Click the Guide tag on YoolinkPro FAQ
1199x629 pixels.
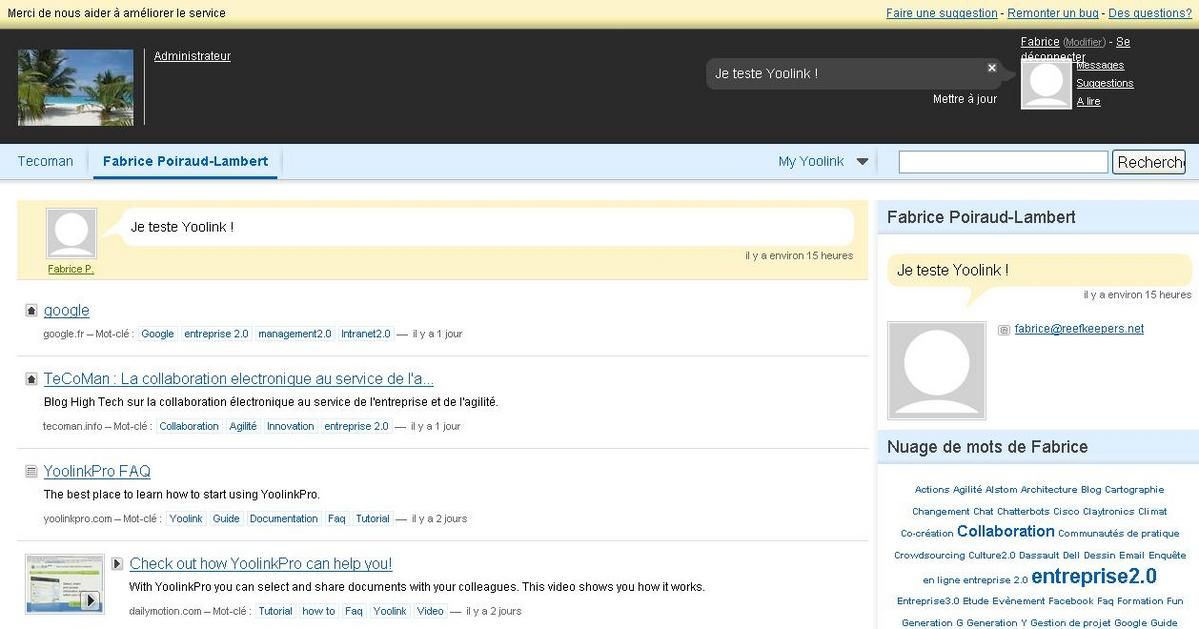point(226,519)
